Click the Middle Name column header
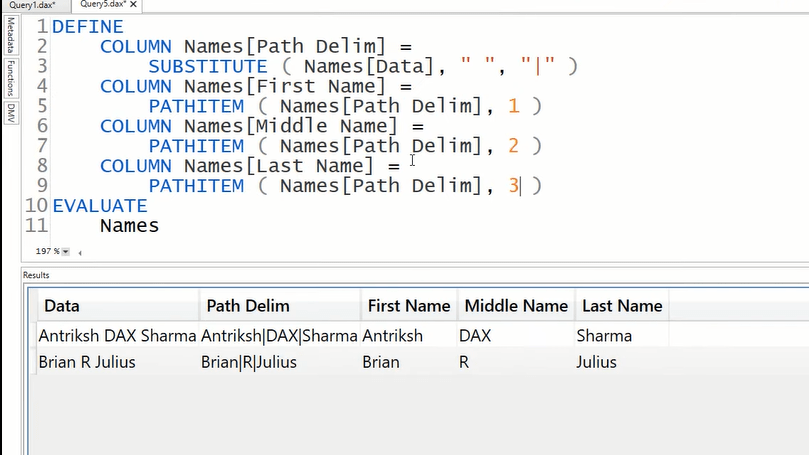Viewport: 809px width, 455px height. pyautogui.click(x=516, y=306)
